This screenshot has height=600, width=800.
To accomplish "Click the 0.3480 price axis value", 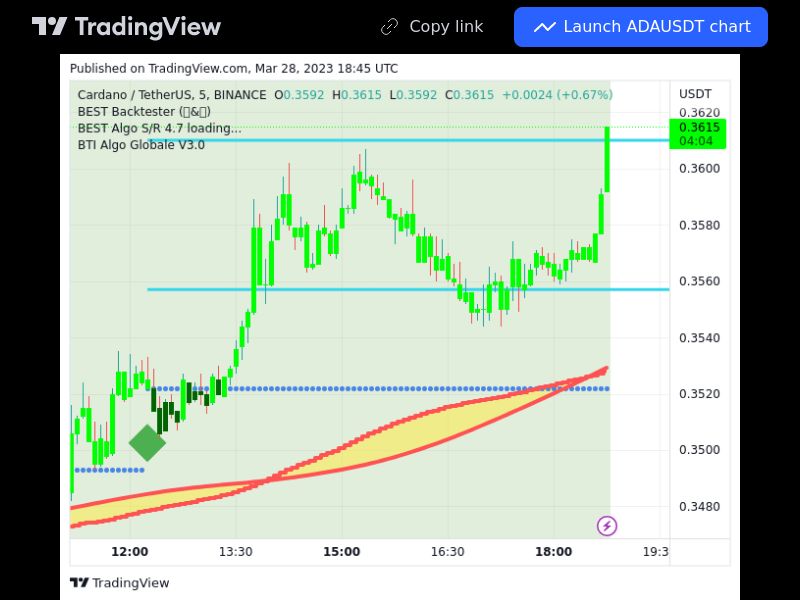I will coord(699,507).
